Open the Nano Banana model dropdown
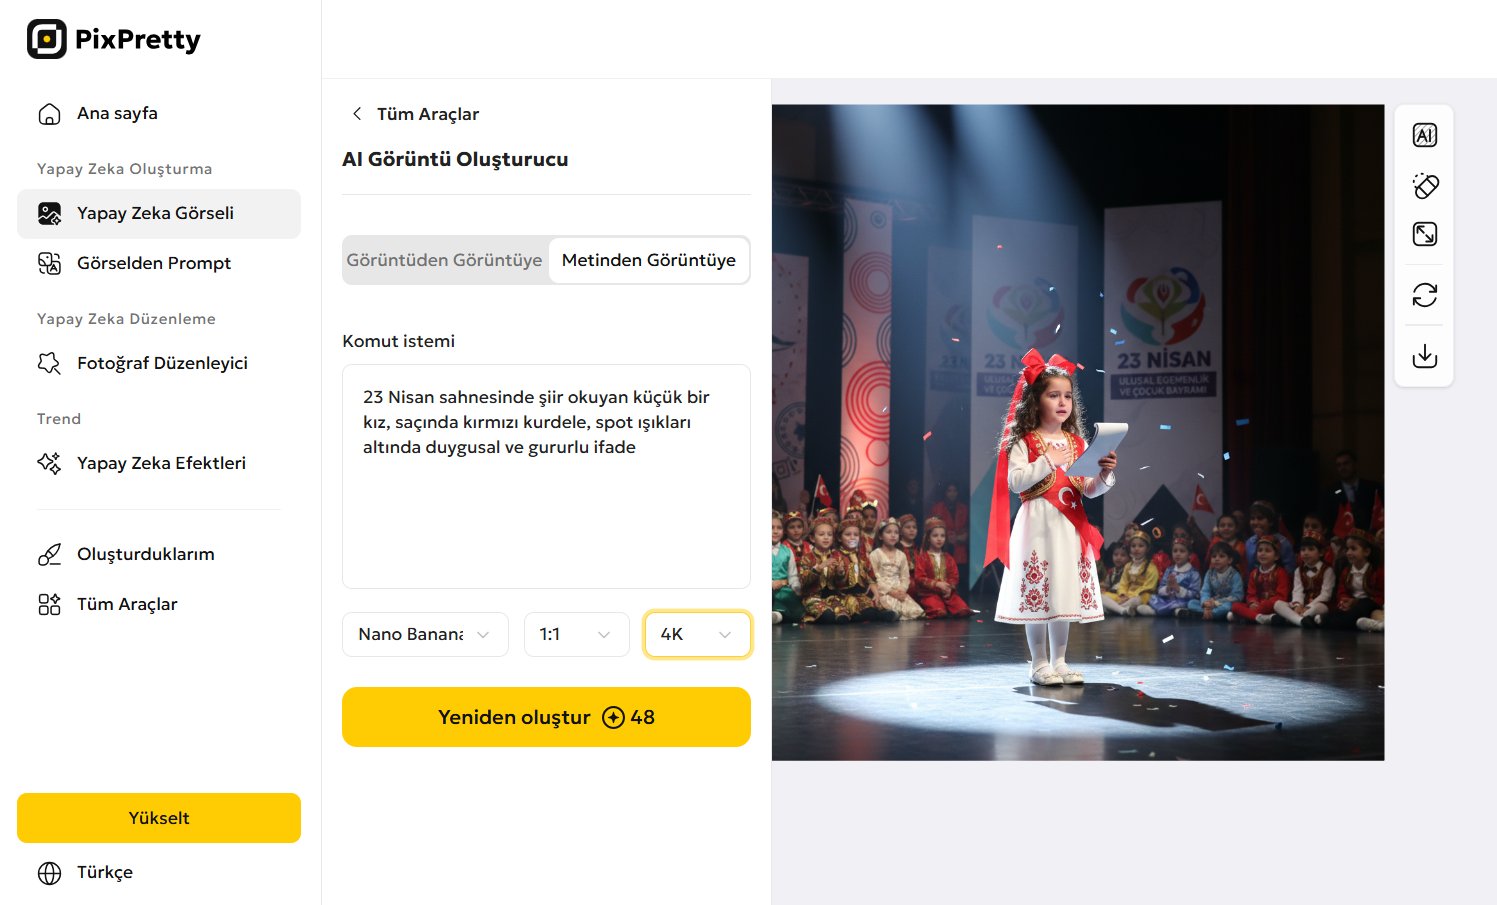 [x=425, y=635]
